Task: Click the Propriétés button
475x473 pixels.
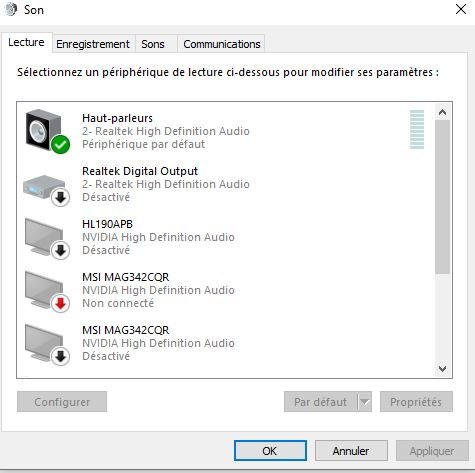Action: [416, 402]
